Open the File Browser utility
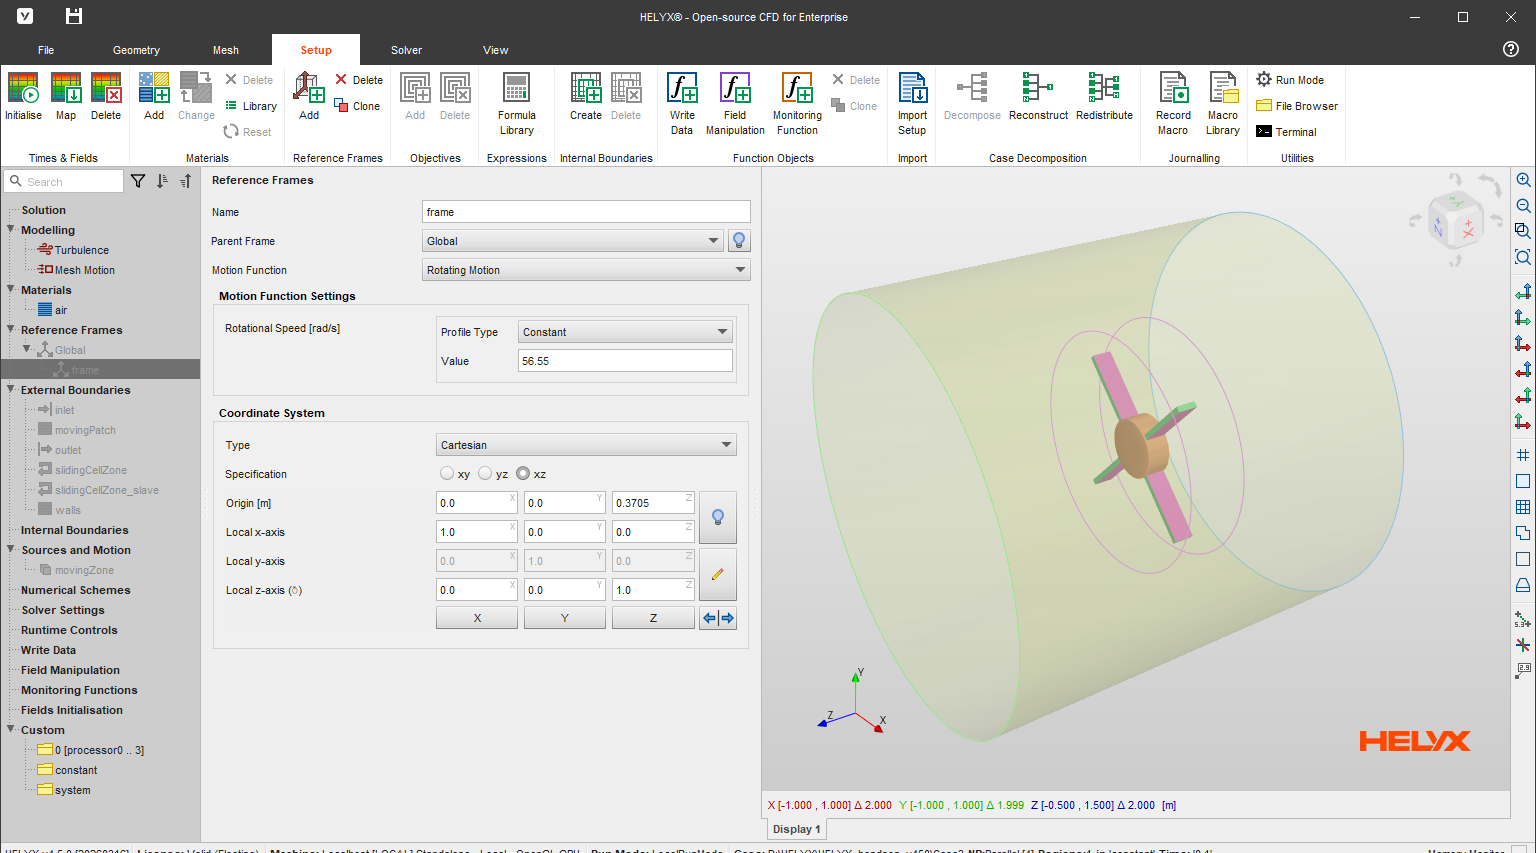The height and width of the screenshot is (853, 1536). coord(1297,106)
